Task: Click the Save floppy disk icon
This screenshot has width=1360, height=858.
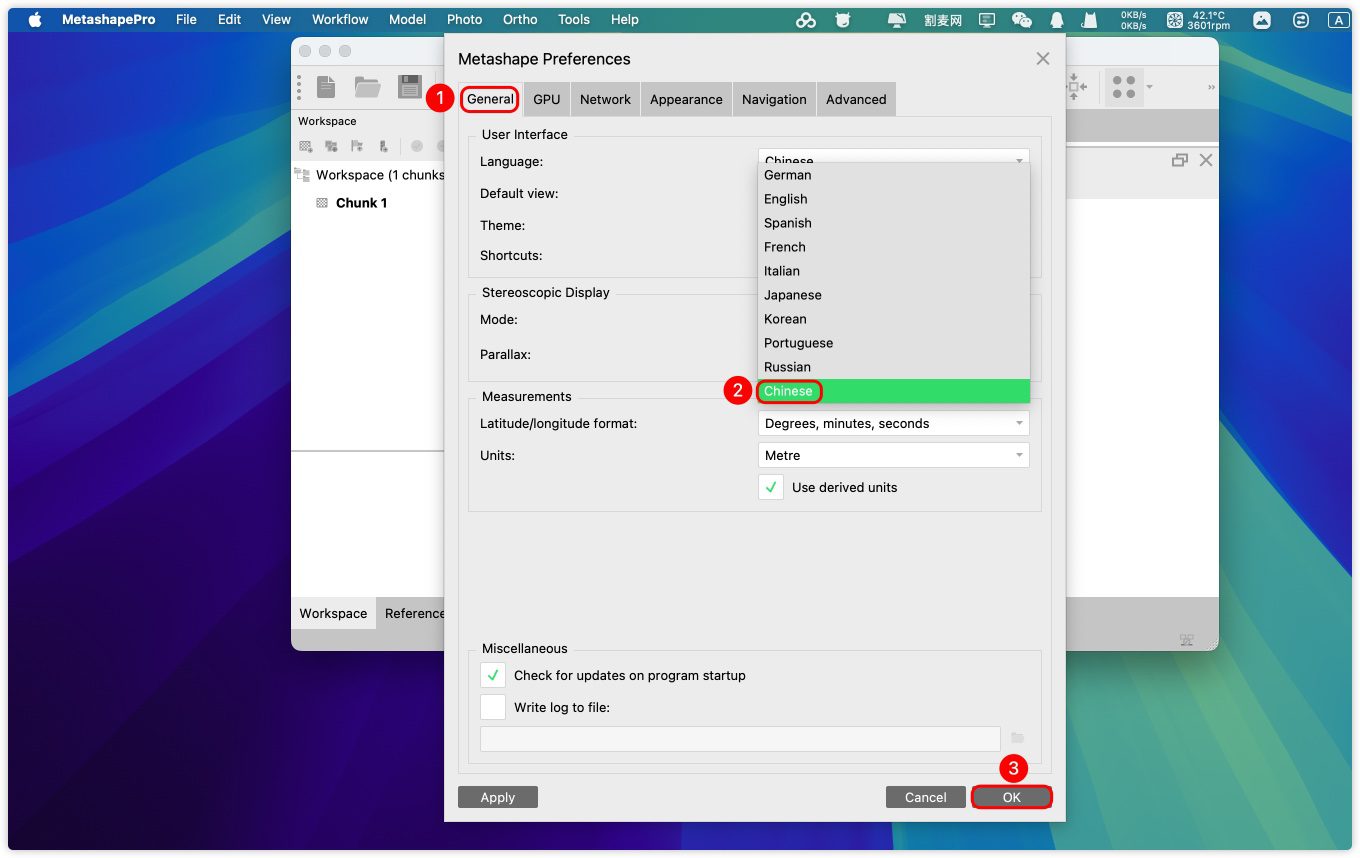Action: coord(409,87)
